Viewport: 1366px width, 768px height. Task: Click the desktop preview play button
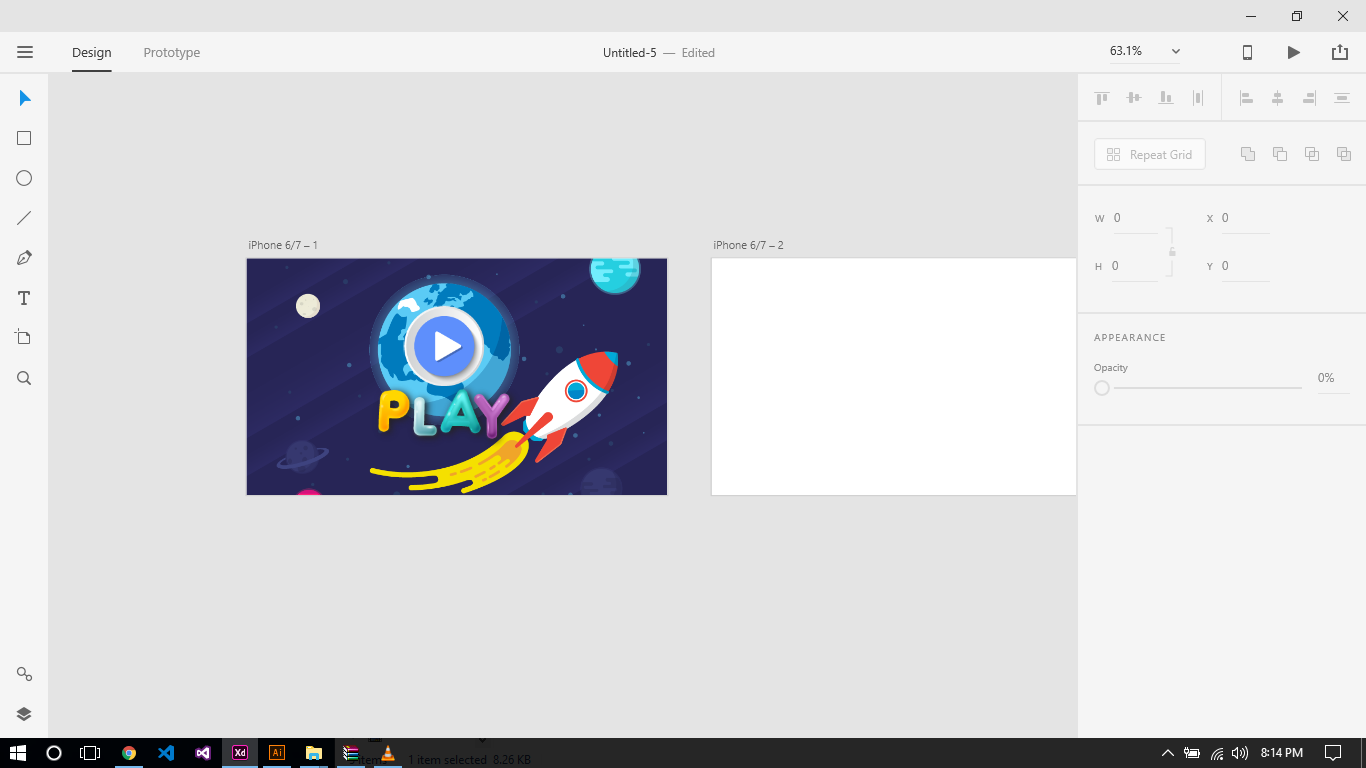pos(1293,52)
